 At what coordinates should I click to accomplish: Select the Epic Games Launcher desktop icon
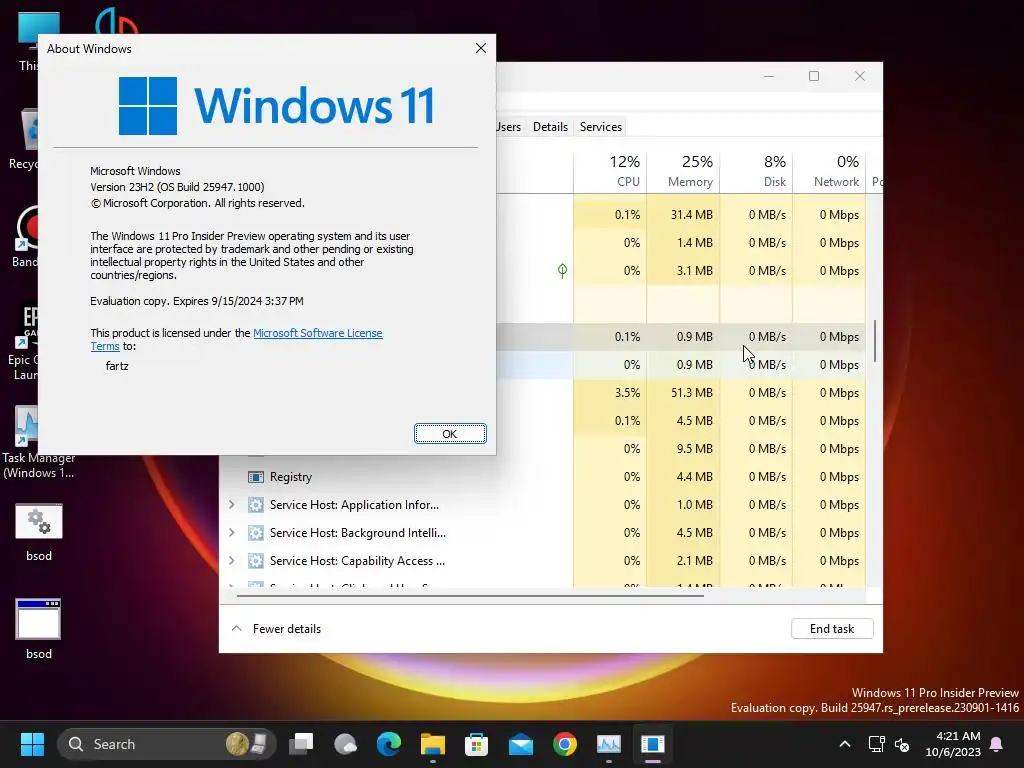[24, 342]
